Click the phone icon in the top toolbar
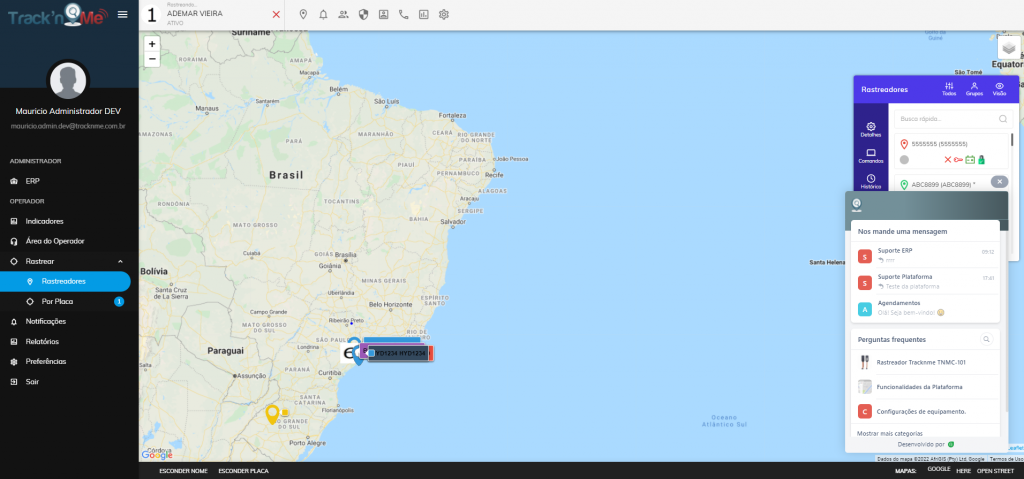1024x479 pixels. pyautogui.click(x=404, y=14)
